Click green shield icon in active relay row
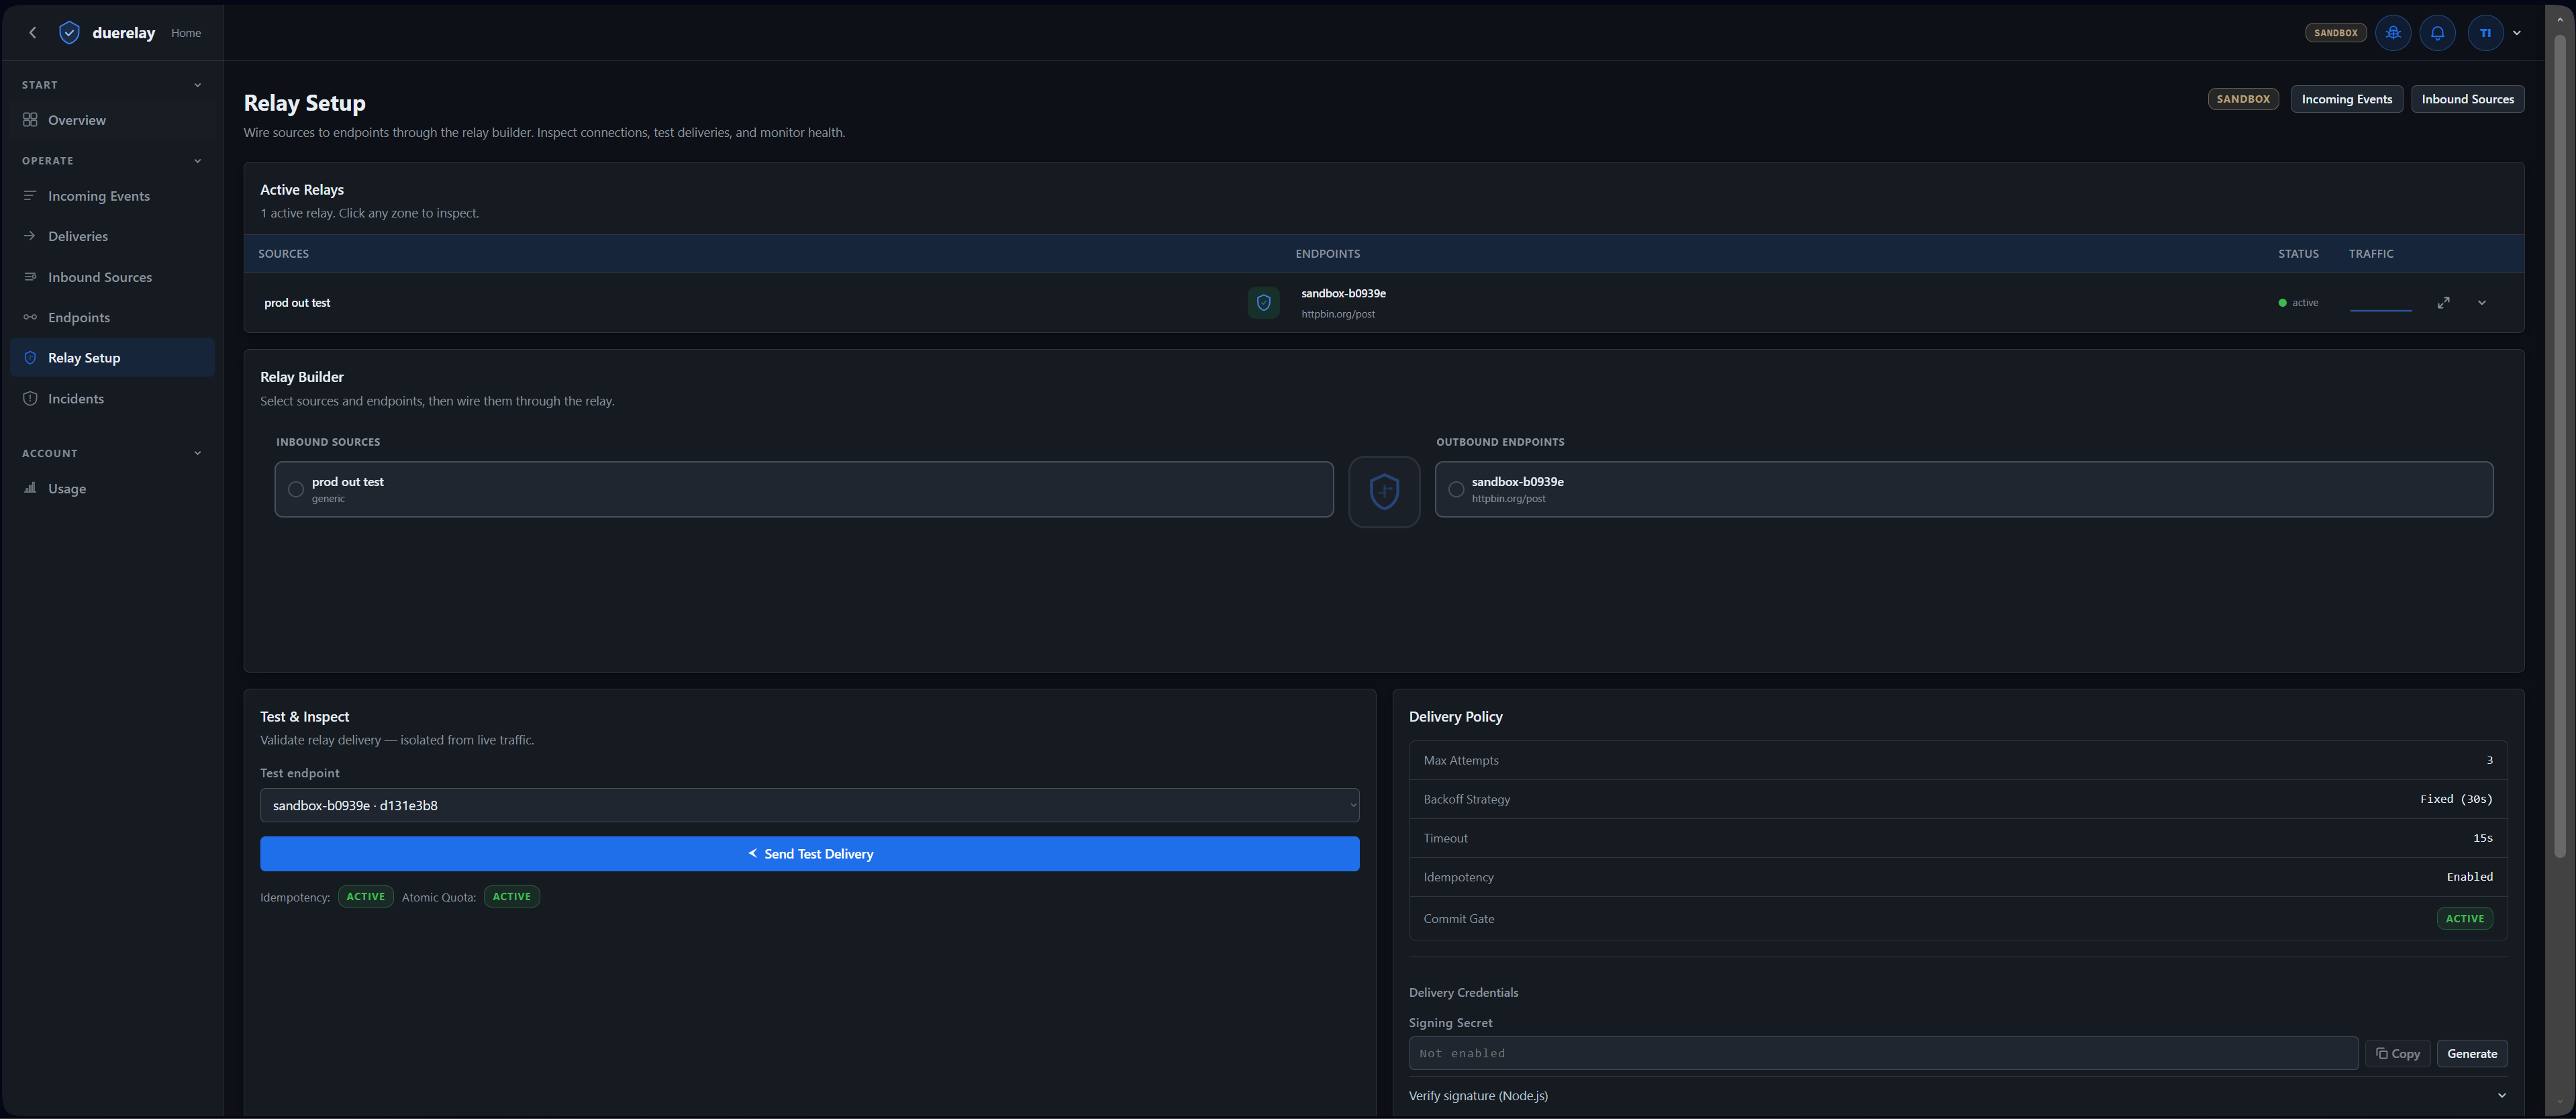Image resolution: width=2576 pixels, height=1119 pixels. click(x=1263, y=303)
